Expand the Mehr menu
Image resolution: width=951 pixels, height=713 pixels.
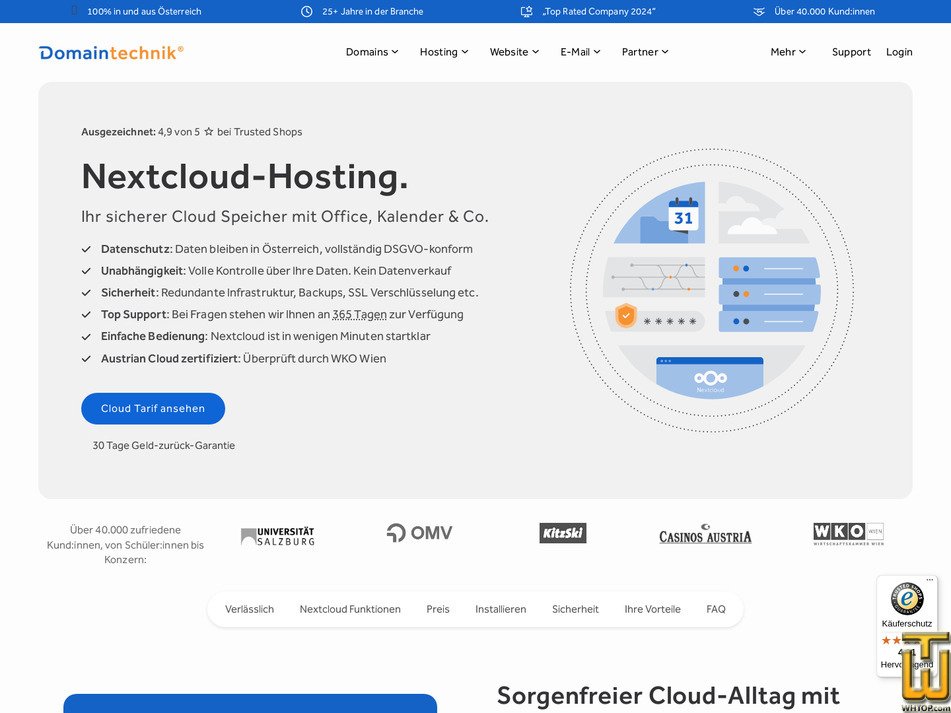(x=788, y=52)
